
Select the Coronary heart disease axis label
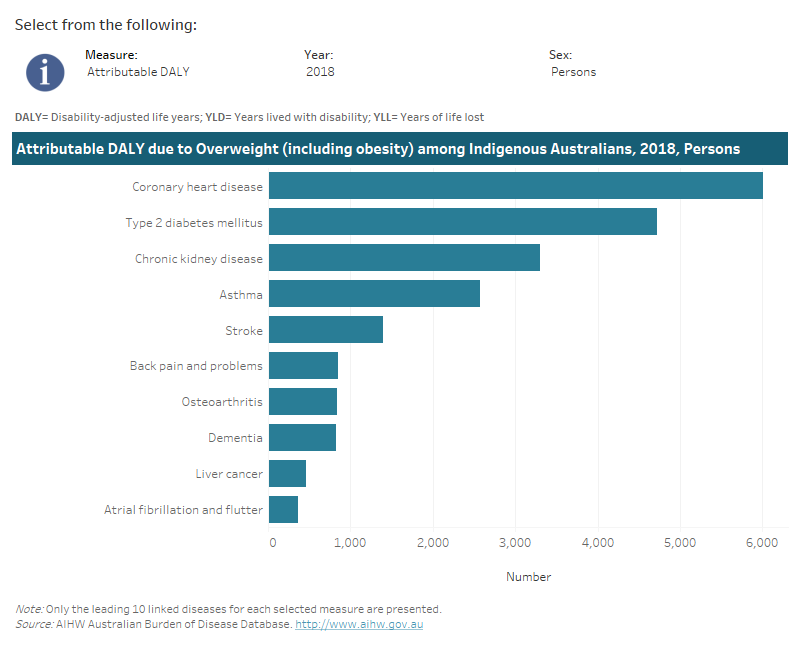pos(196,186)
